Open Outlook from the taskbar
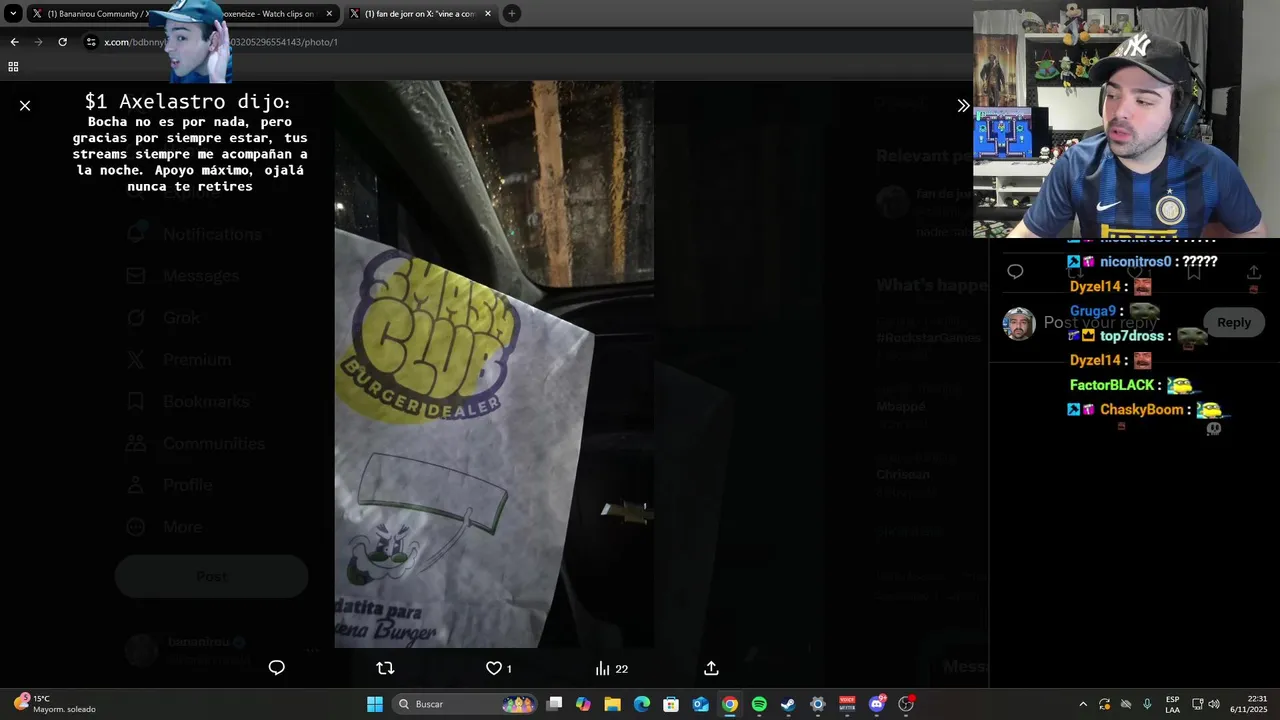Image resolution: width=1280 pixels, height=720 pixels. (701, 704)
